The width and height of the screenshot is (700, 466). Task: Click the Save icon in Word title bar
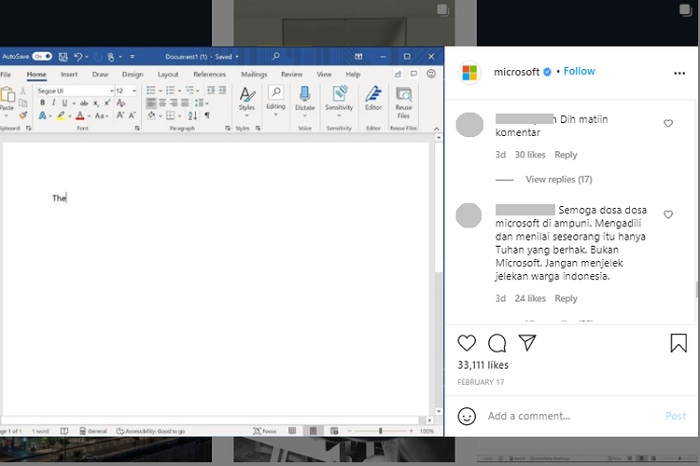click(x=63, y=57)
